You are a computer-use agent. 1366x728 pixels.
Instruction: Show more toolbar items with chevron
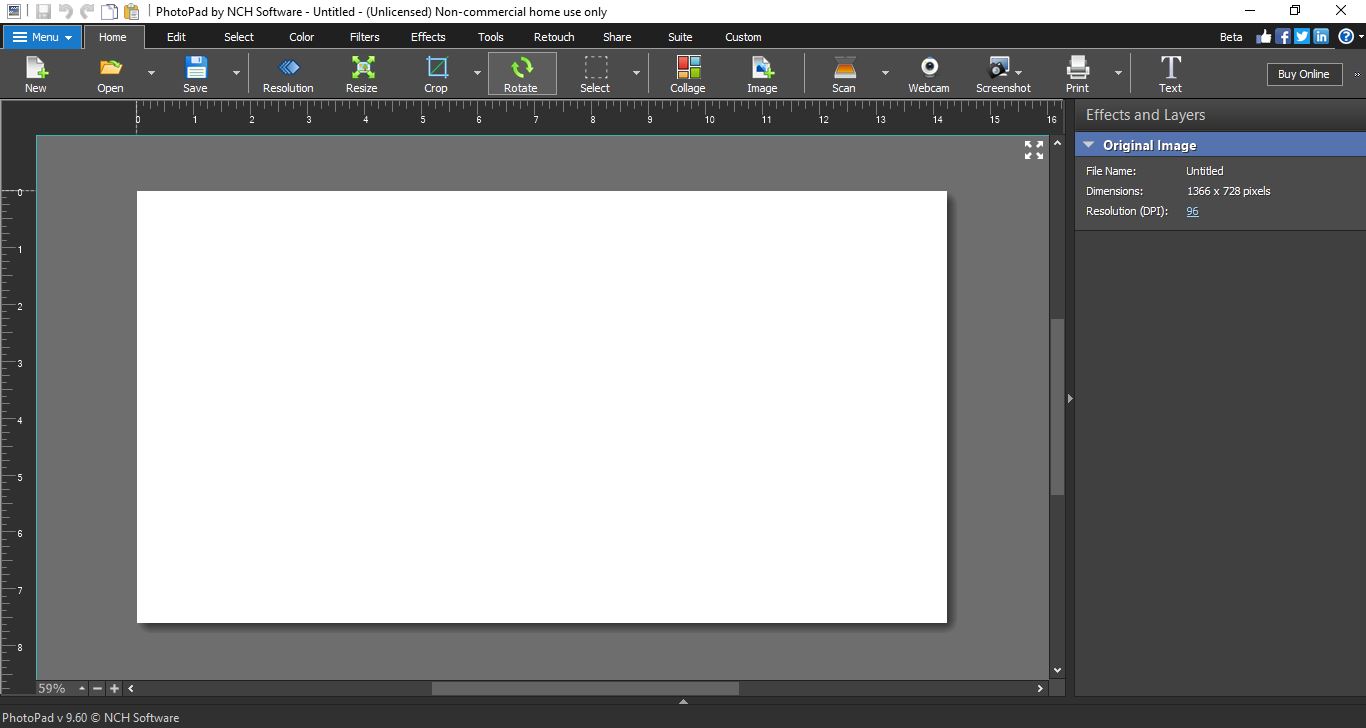pos(1358,74)
